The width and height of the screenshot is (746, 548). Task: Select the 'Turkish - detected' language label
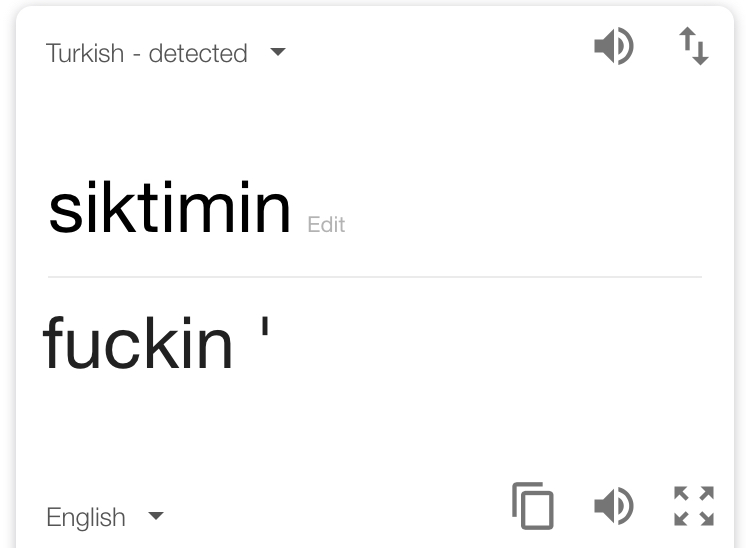point(147,53)
